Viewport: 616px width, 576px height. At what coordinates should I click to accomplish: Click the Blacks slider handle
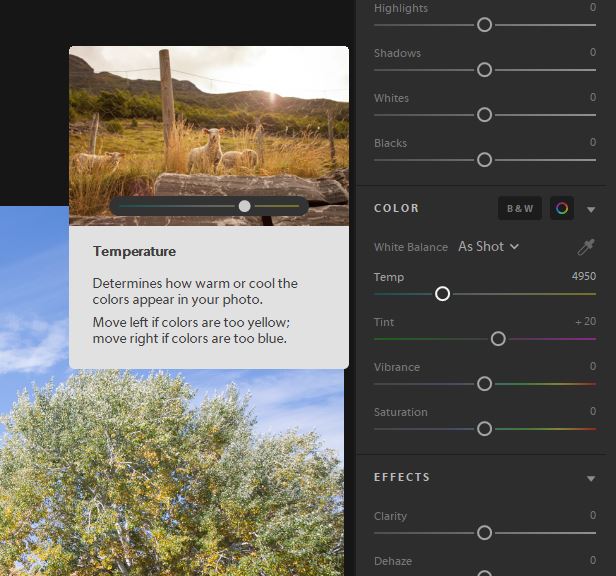tap(484, 160)
